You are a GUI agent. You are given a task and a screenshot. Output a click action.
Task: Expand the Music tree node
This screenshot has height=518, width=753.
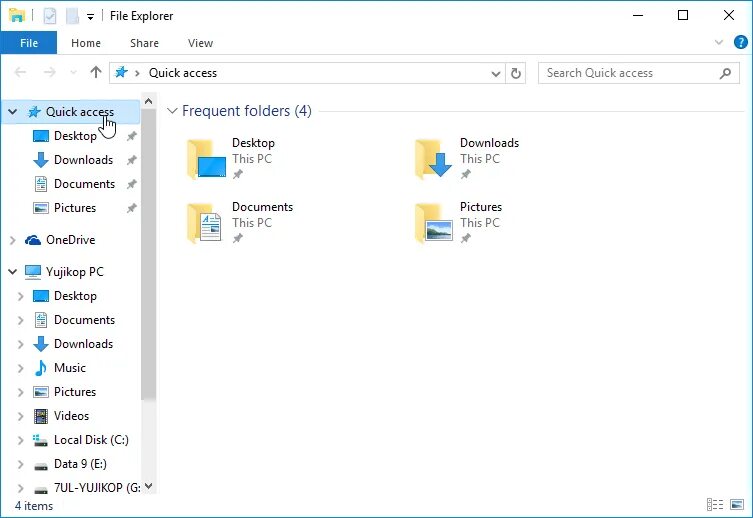[x=21, y=368]
